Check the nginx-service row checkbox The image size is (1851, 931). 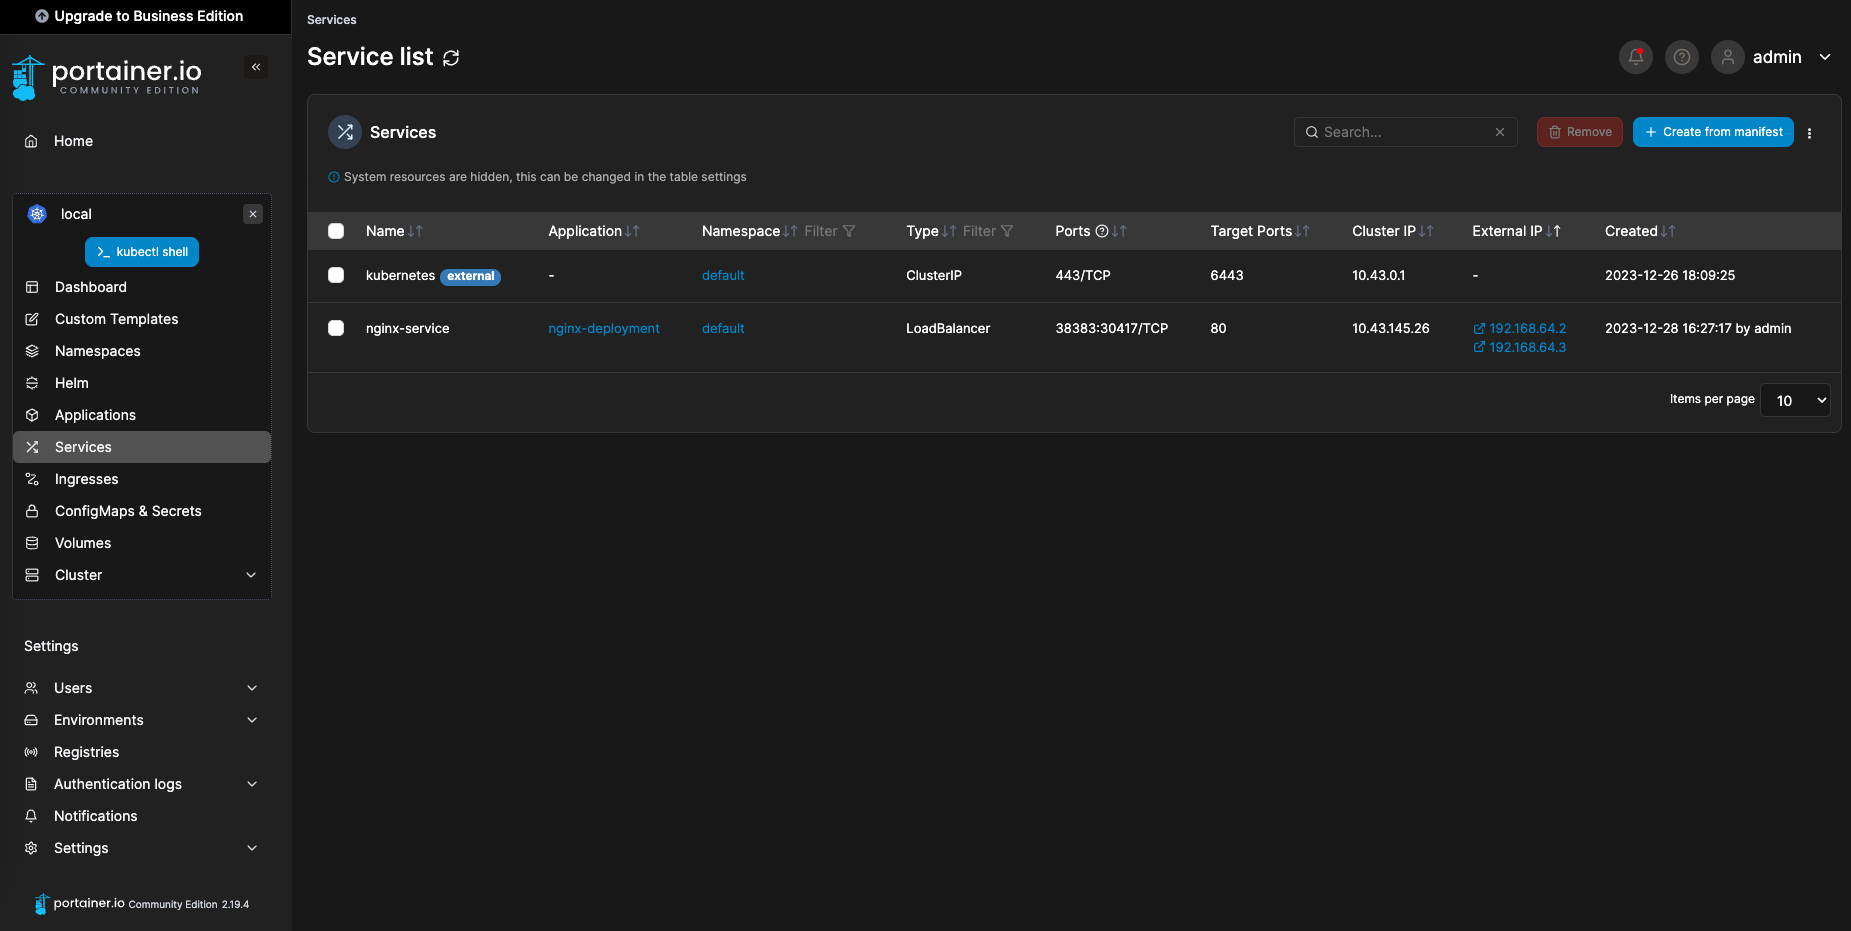point(336,328)
